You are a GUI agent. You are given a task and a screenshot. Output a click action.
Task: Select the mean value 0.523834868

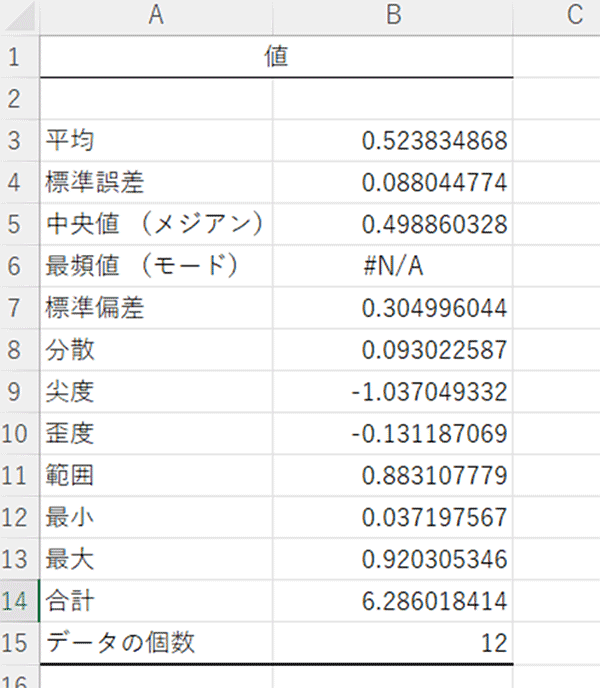[x=392, y=140]
